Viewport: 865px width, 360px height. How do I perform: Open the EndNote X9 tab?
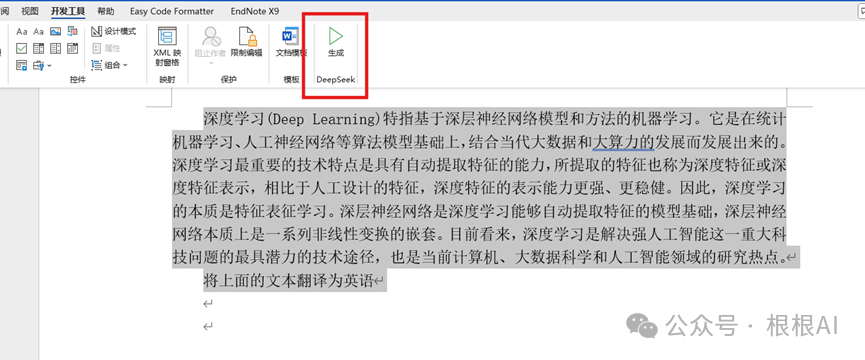pyautogui.click(x=255, y=11)
